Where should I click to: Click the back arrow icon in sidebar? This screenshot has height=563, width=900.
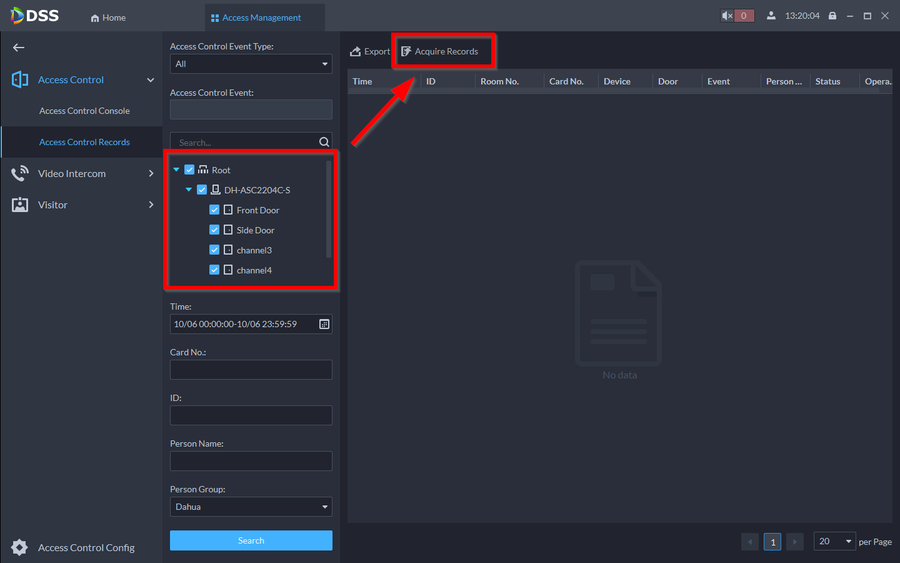18,47
